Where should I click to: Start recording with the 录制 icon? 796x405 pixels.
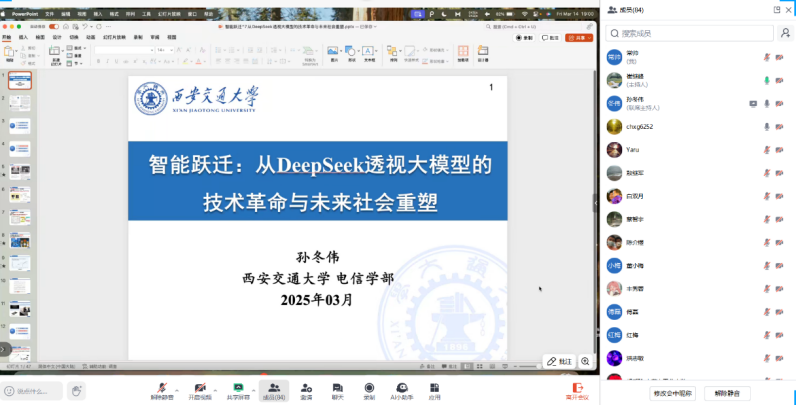tap(369, 387)
